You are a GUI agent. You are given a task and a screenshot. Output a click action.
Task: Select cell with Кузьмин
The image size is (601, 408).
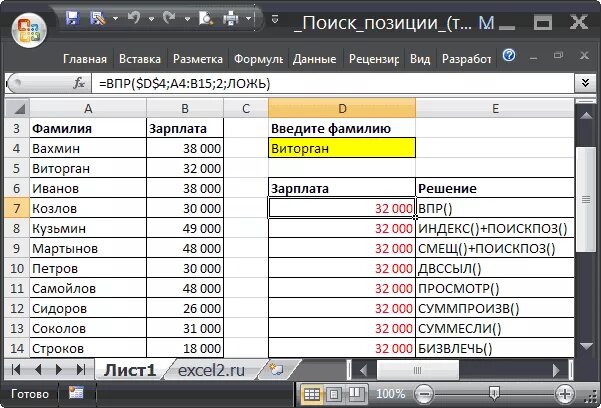(88, 229)
